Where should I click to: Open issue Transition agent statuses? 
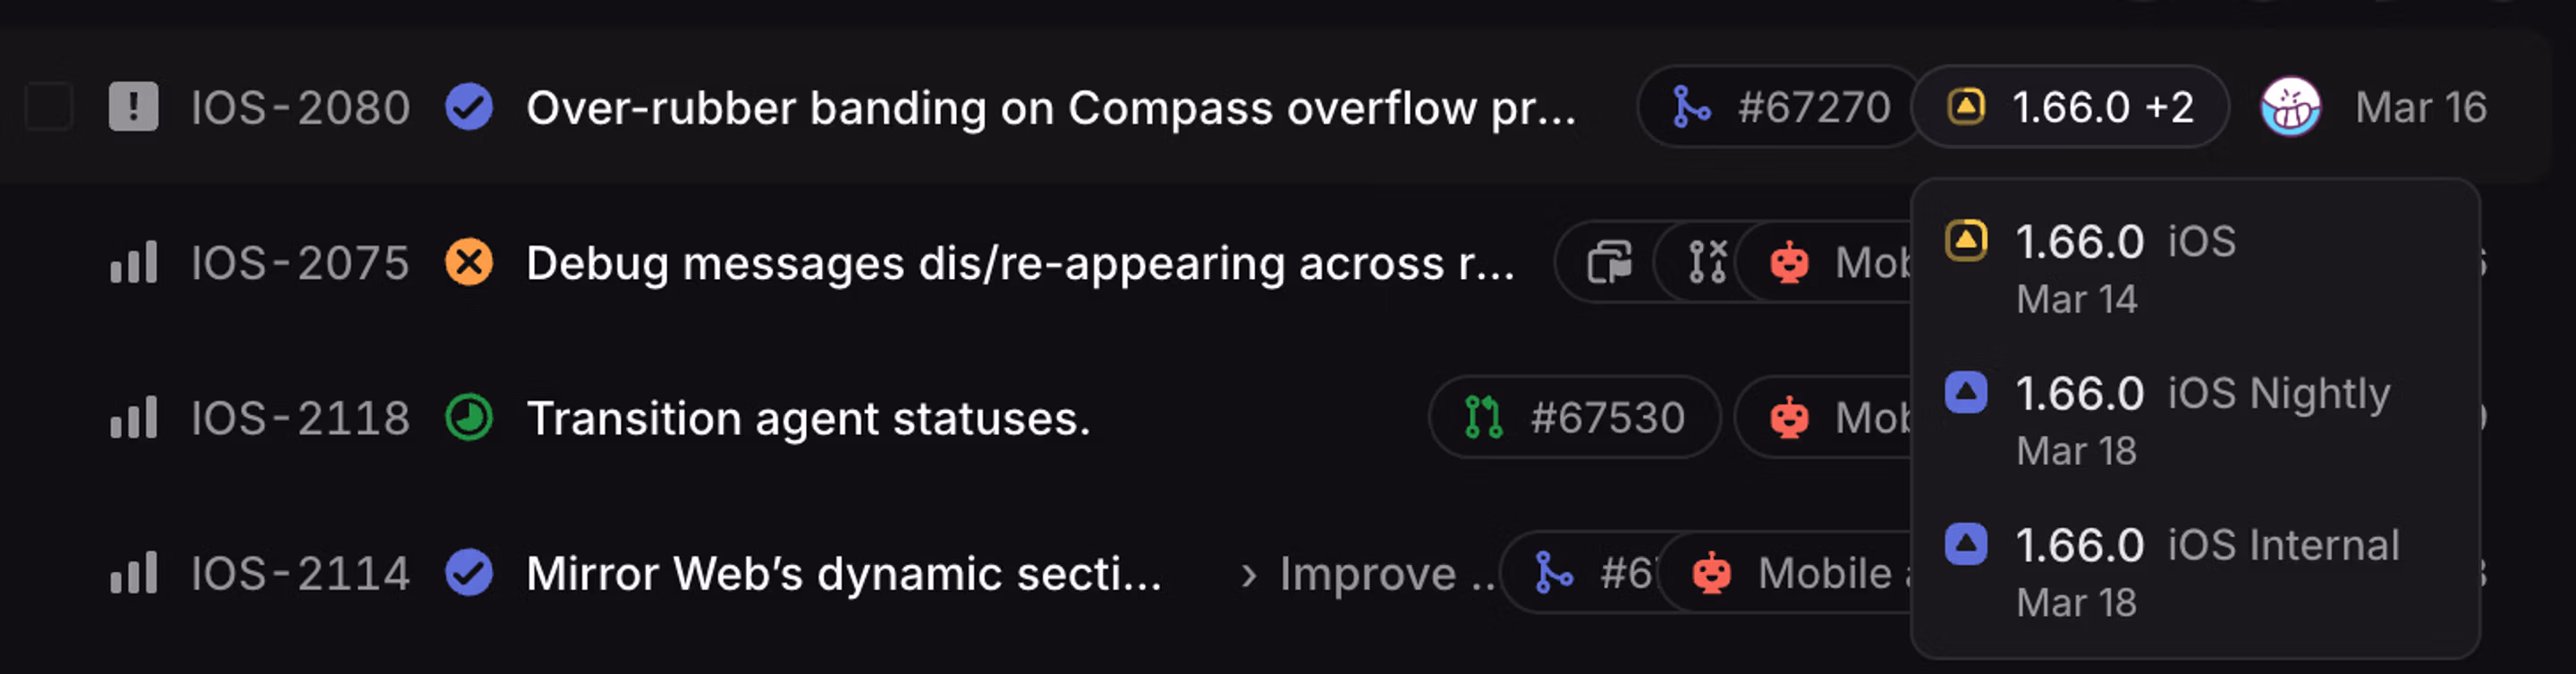click(x=808, y=418)
